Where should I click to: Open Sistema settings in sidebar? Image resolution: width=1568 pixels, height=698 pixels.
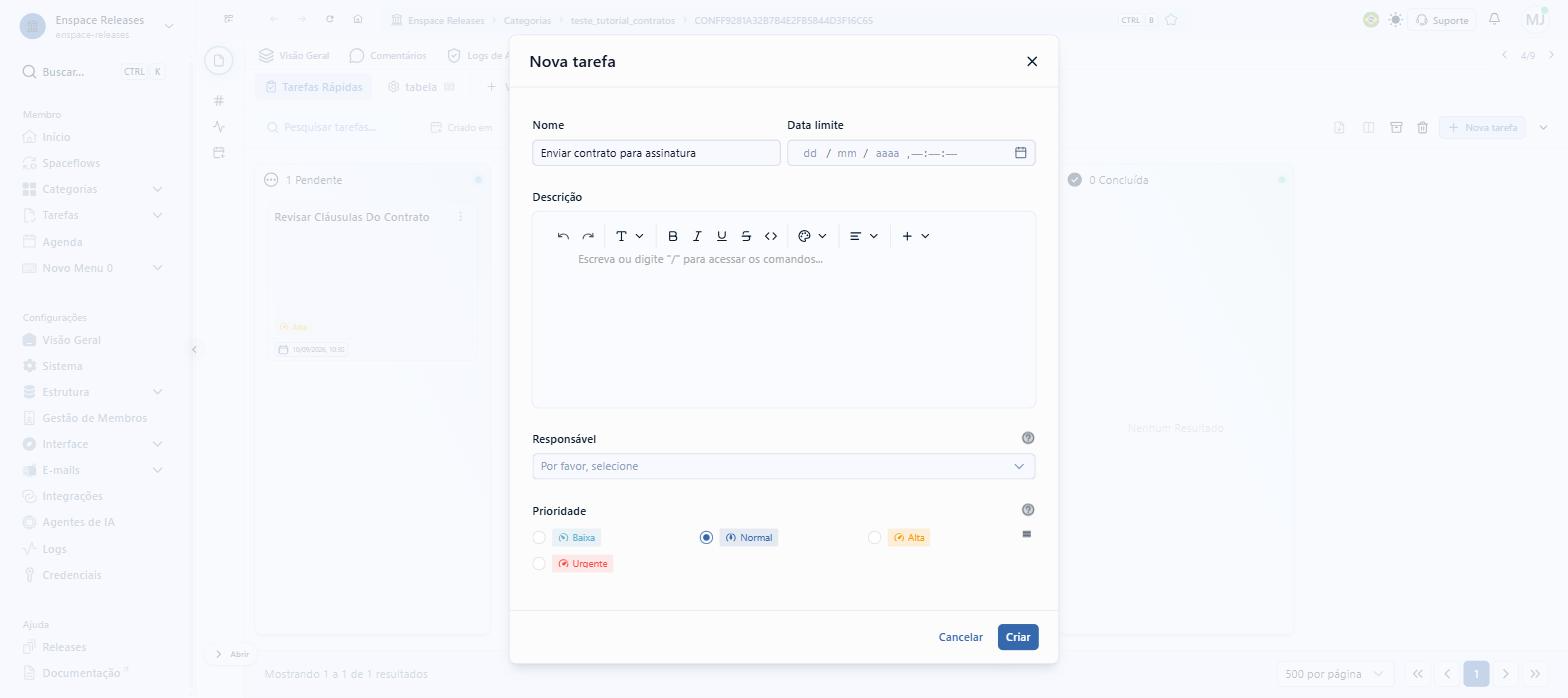click(x=93, y=366)
